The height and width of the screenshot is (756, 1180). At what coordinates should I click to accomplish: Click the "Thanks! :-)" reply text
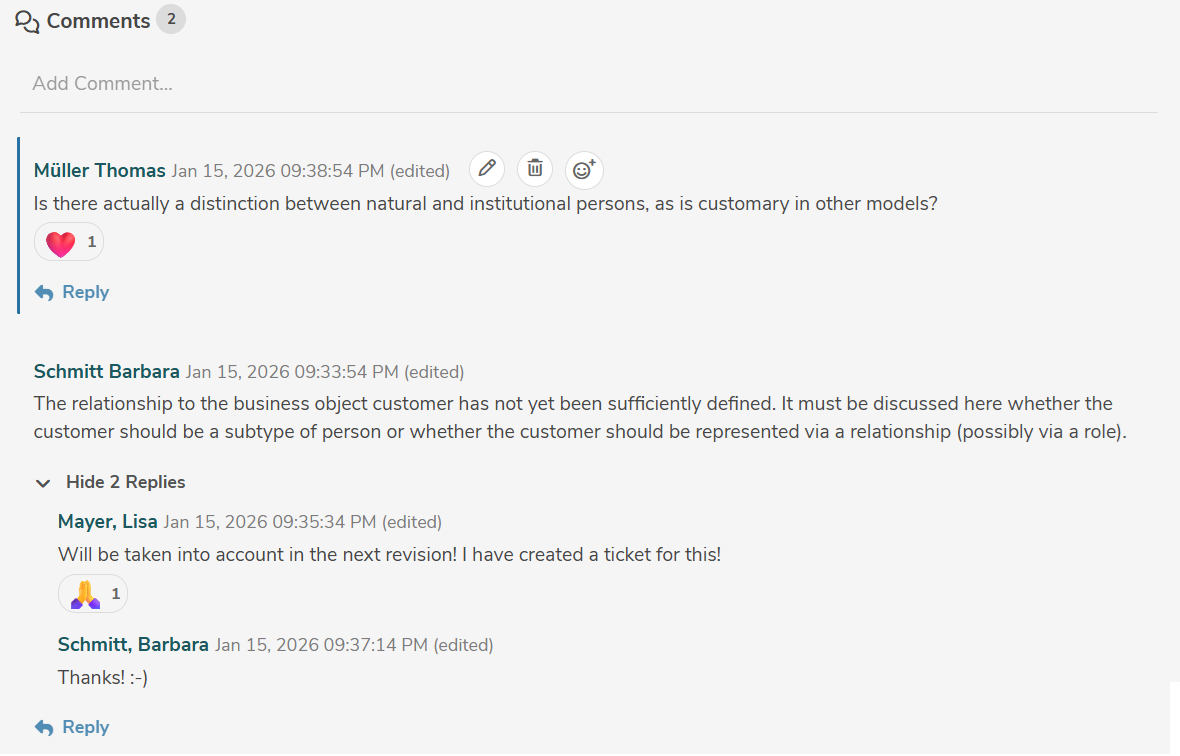click(103, 678)
